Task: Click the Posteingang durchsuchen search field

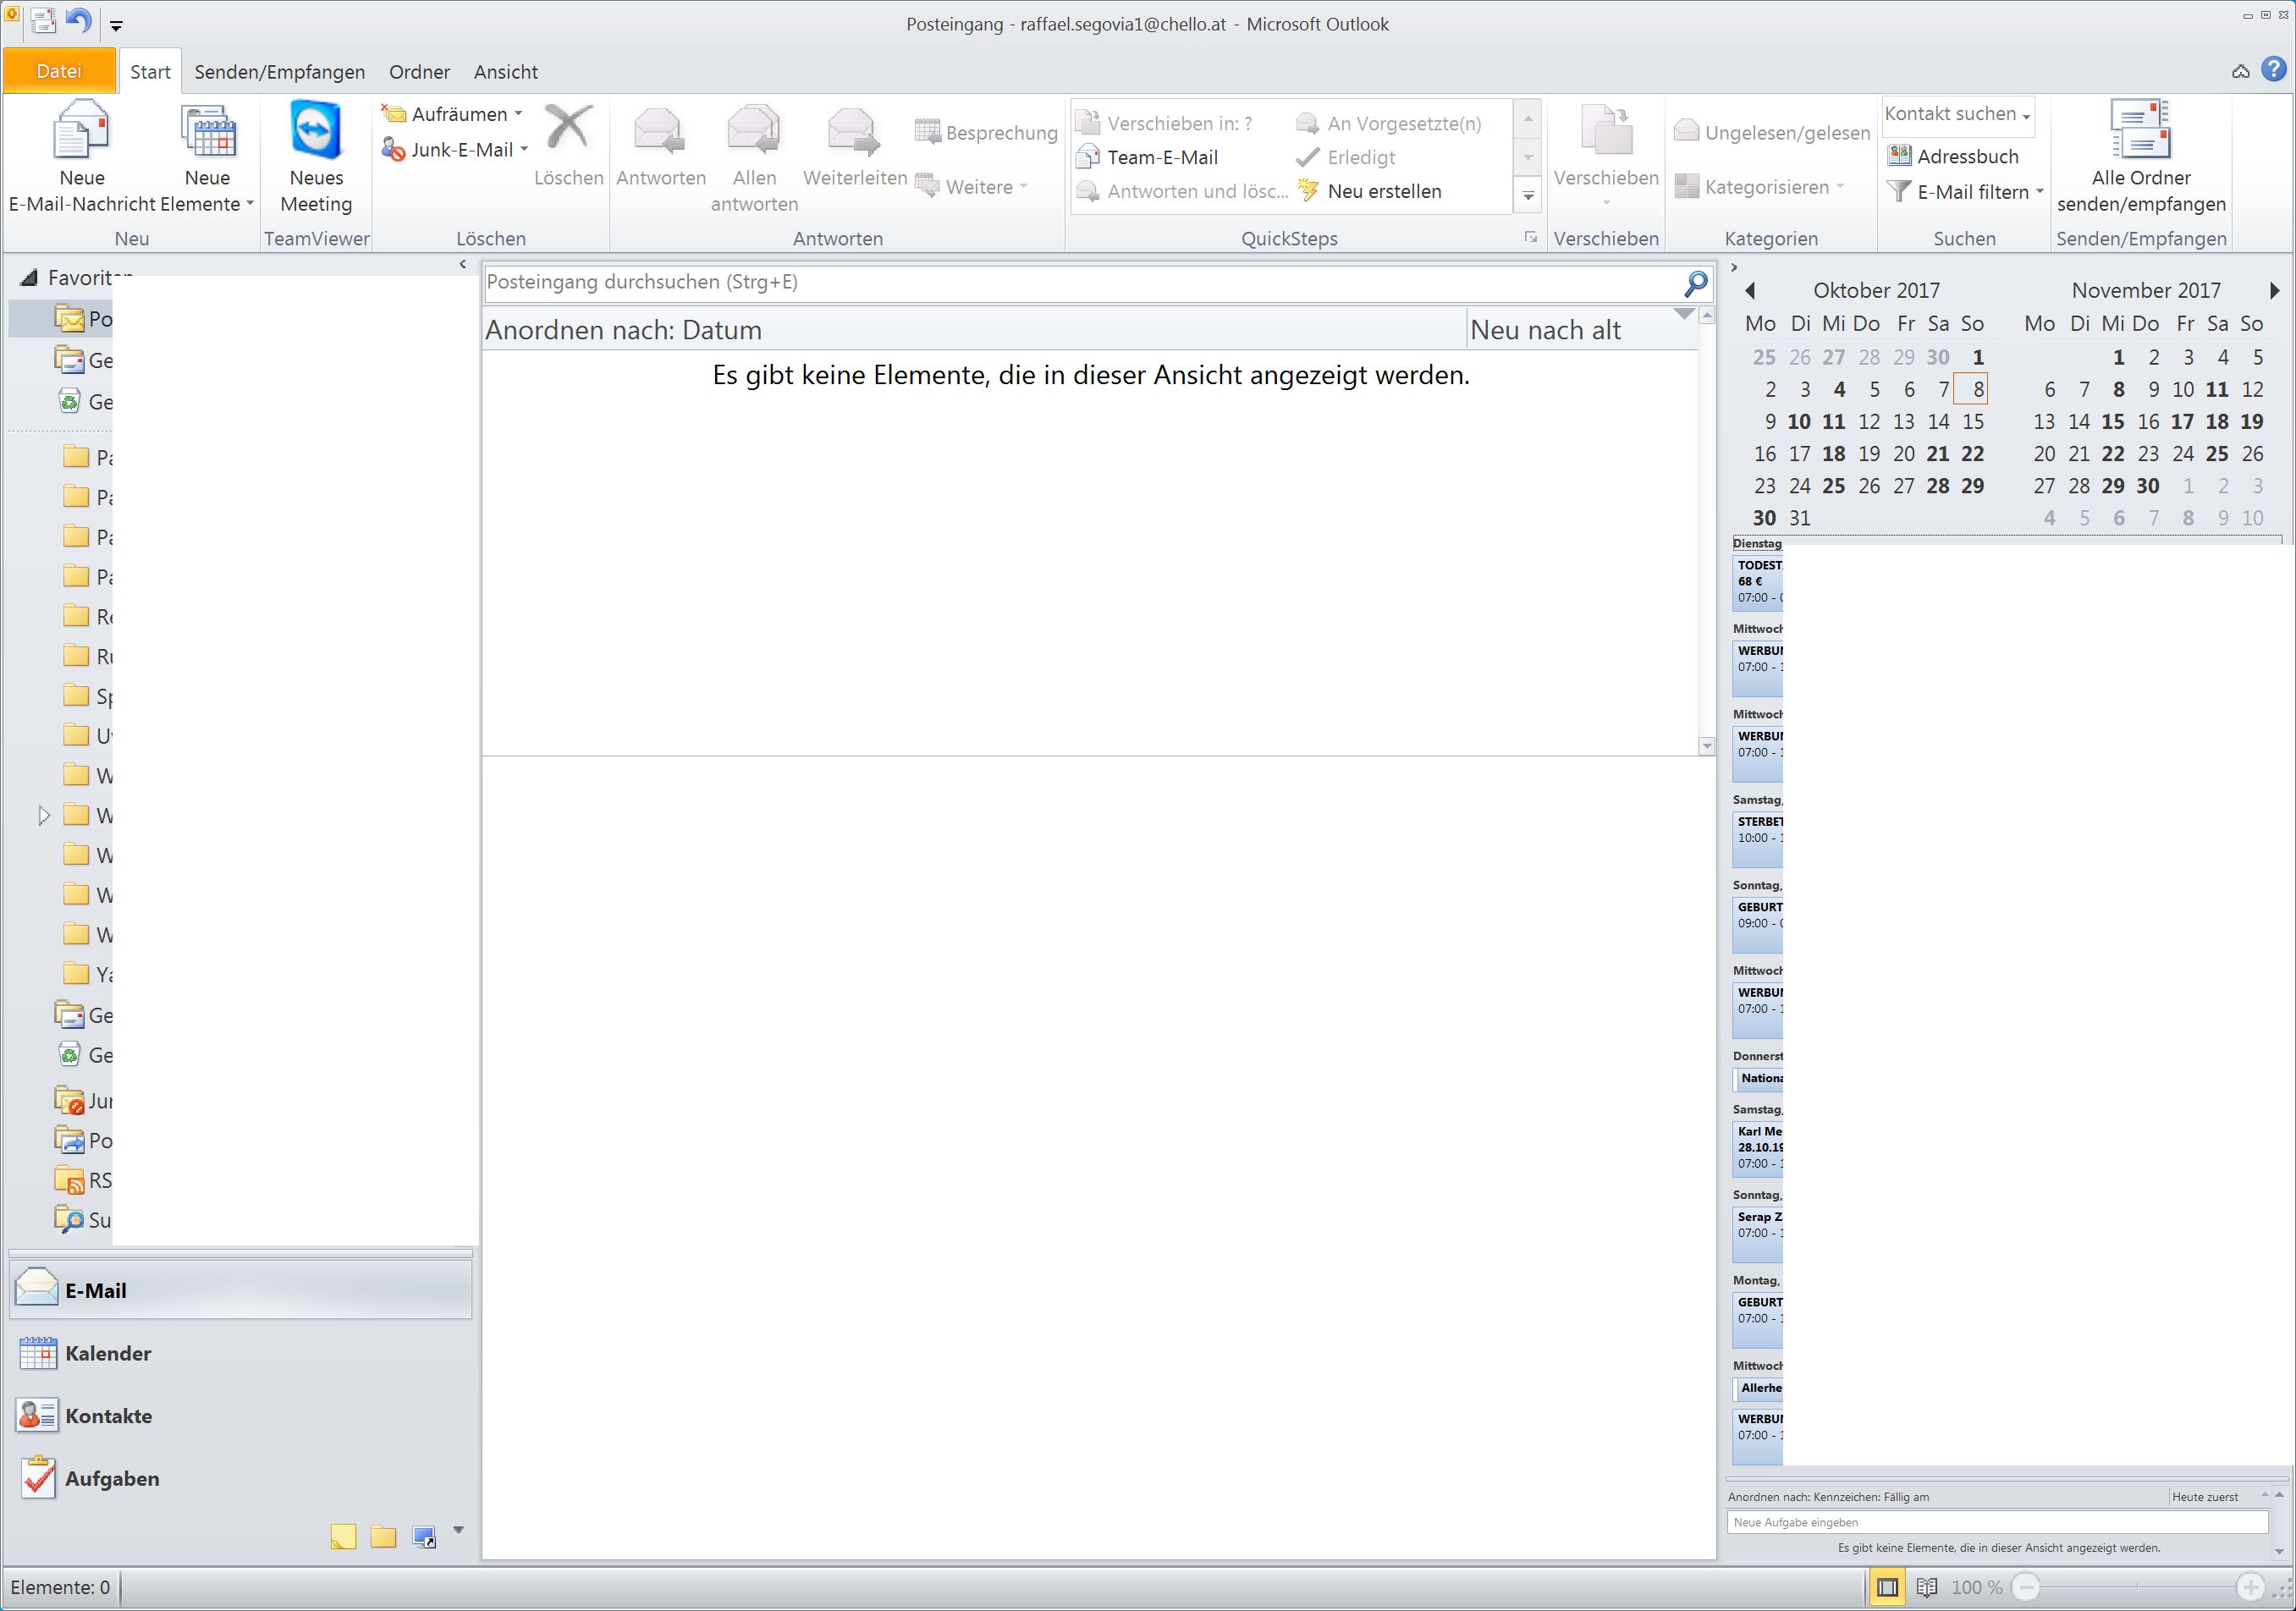Action: [1080, 283]
